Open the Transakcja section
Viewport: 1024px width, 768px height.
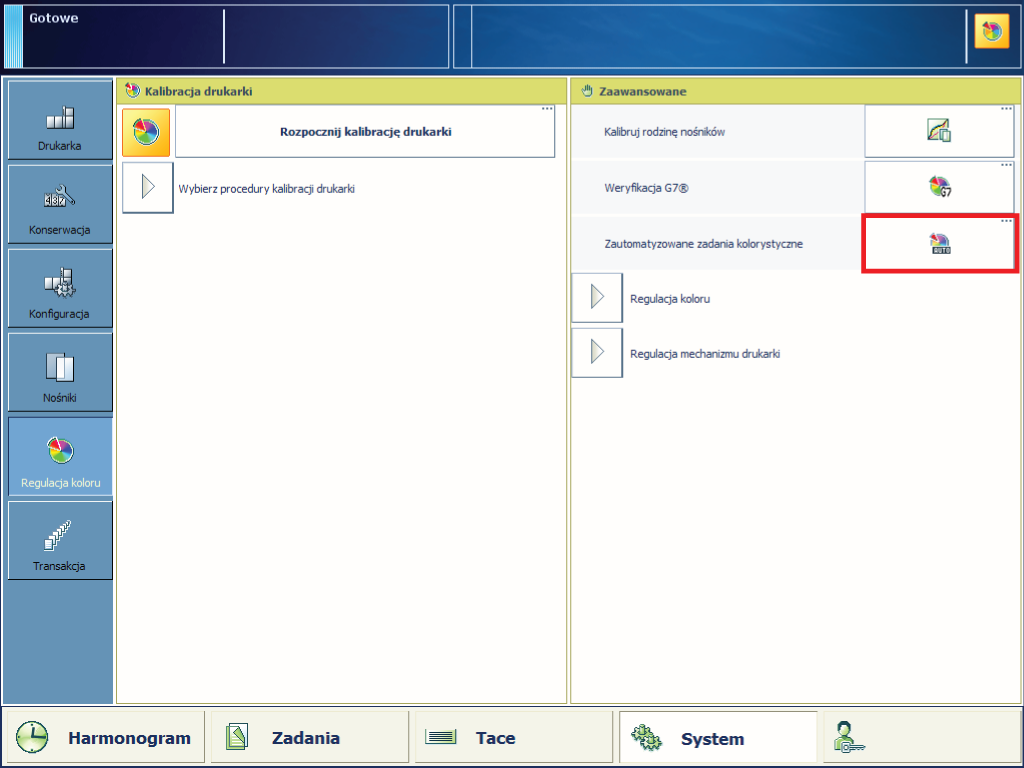[60, 541]
